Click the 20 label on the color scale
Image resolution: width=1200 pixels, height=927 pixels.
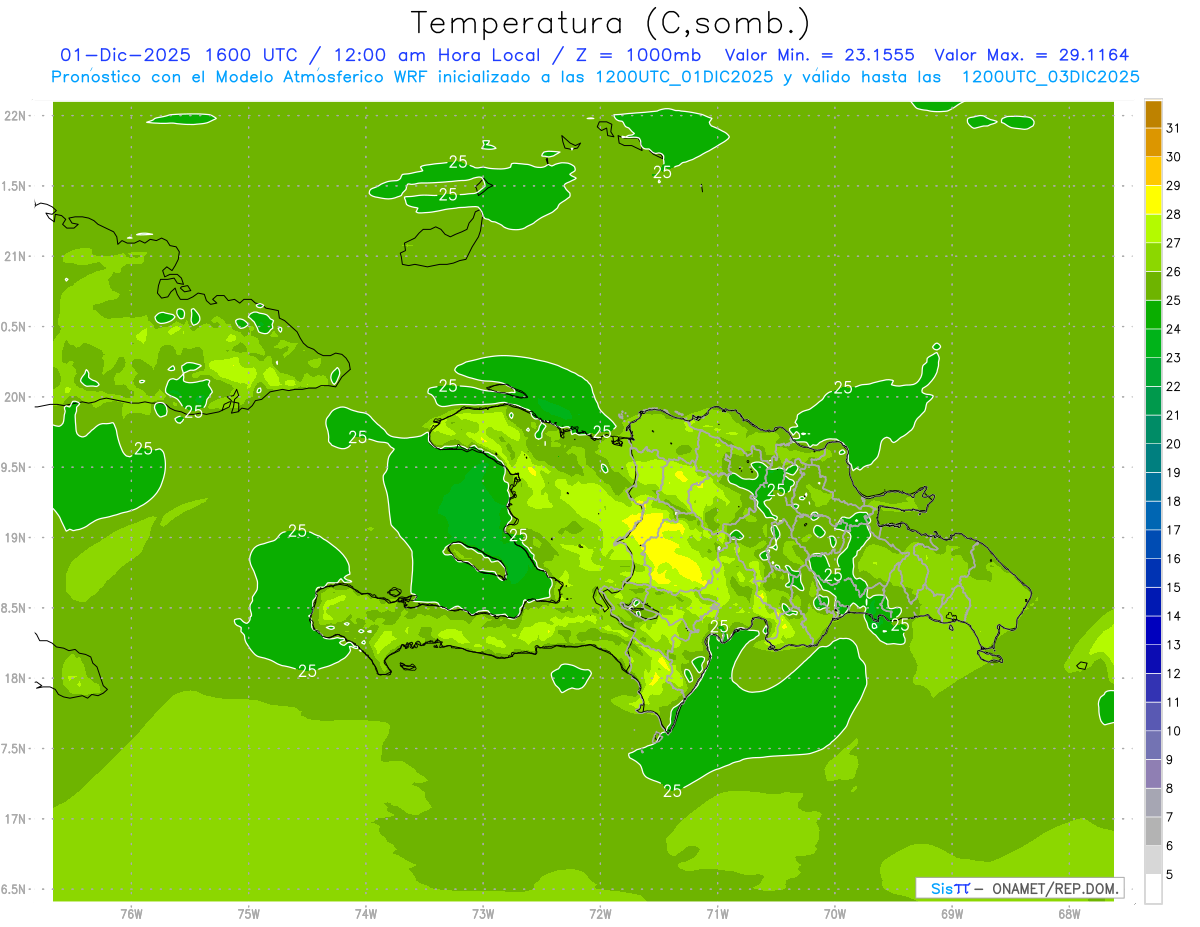click(1173, 444)
